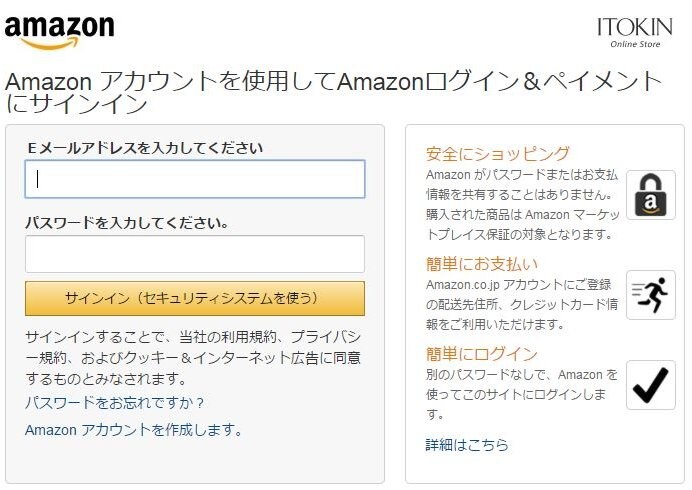The height and width of the screenshot is (490, 692).
Task: Focus the Eメールアドレス input field
Action: tap(195, 179)
